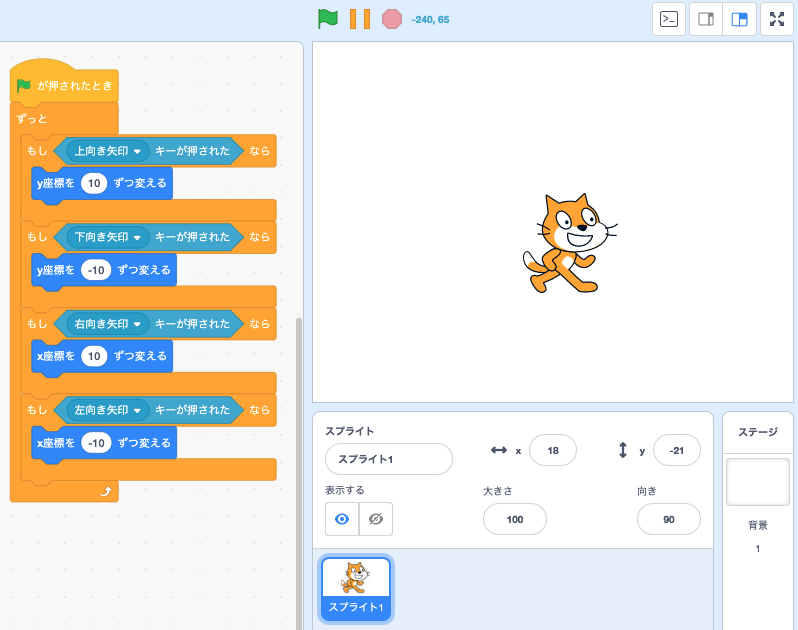
Task: Switch to small stage layout icon
Action: [706, 19]
